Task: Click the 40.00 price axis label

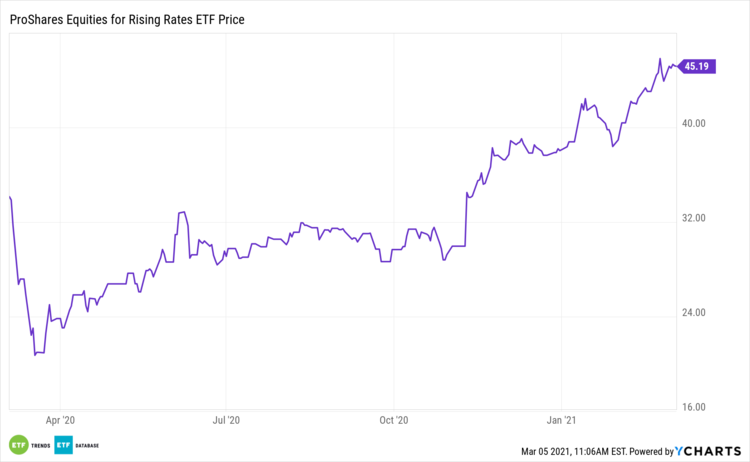Action: (x=694, y=124)
